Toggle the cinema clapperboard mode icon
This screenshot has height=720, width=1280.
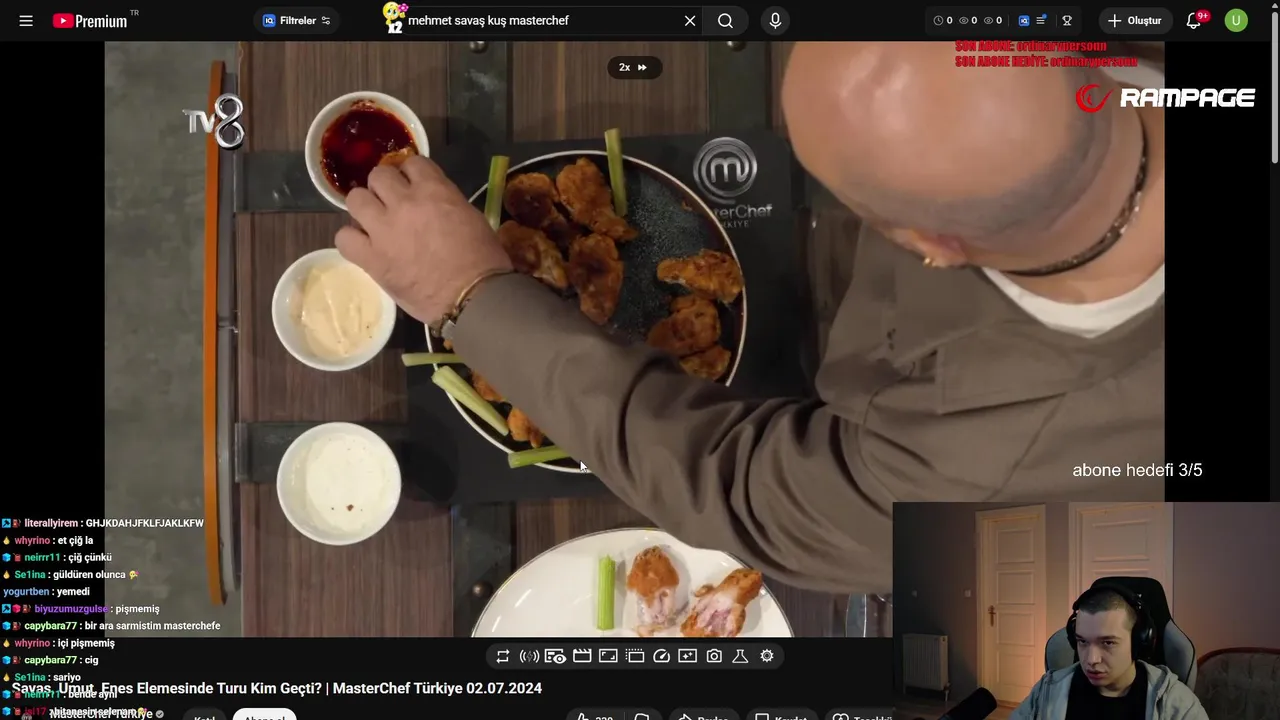pyautogui.click(x=582, y=656)
